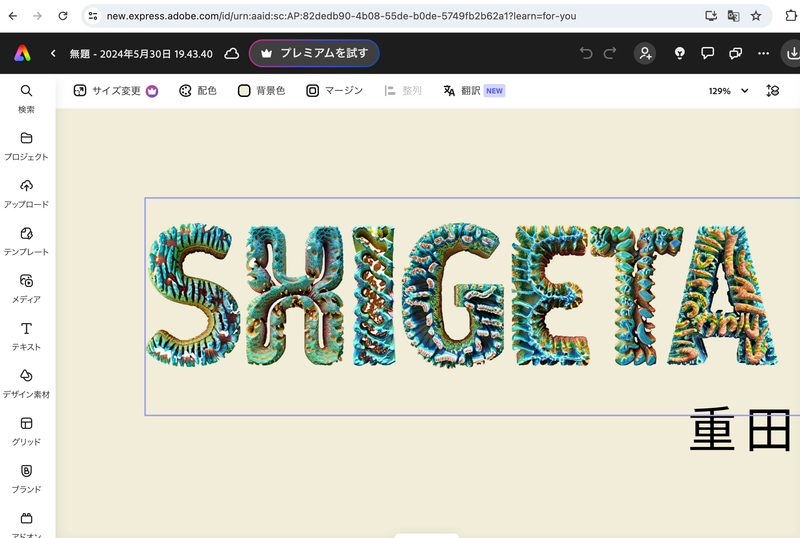Open the more options ellipsis menu
This screenshot has height=538, width=800.
tap(763, 53)
